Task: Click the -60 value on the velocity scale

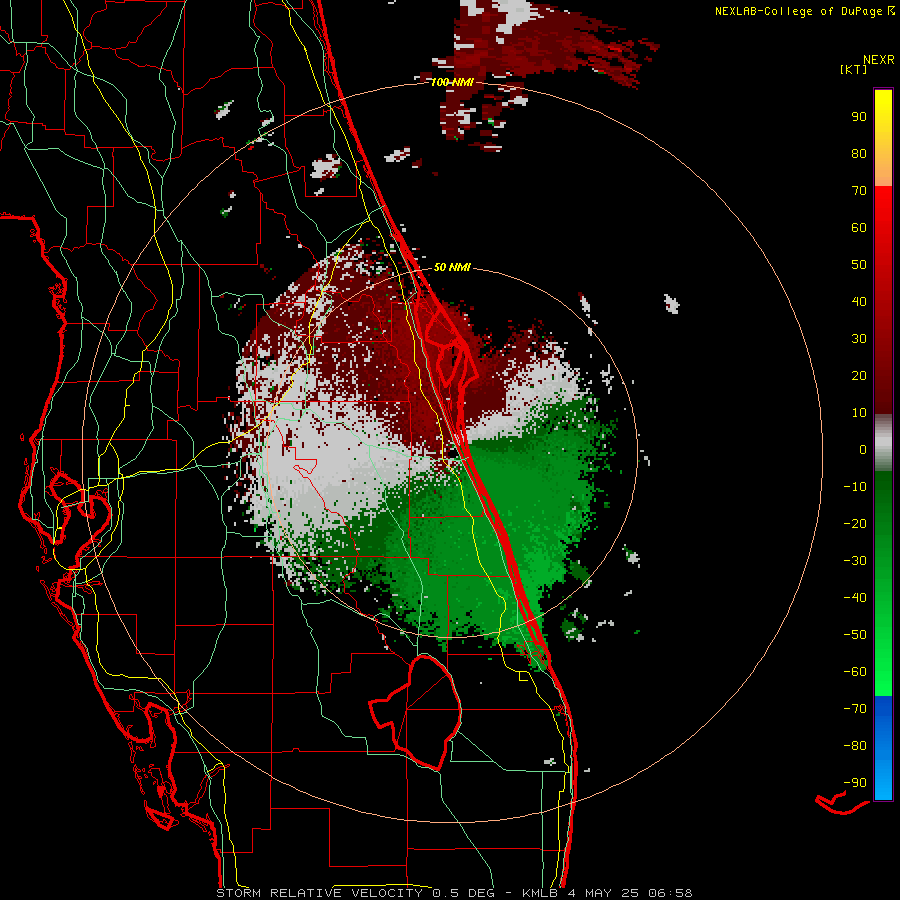Action: (855, 672)
